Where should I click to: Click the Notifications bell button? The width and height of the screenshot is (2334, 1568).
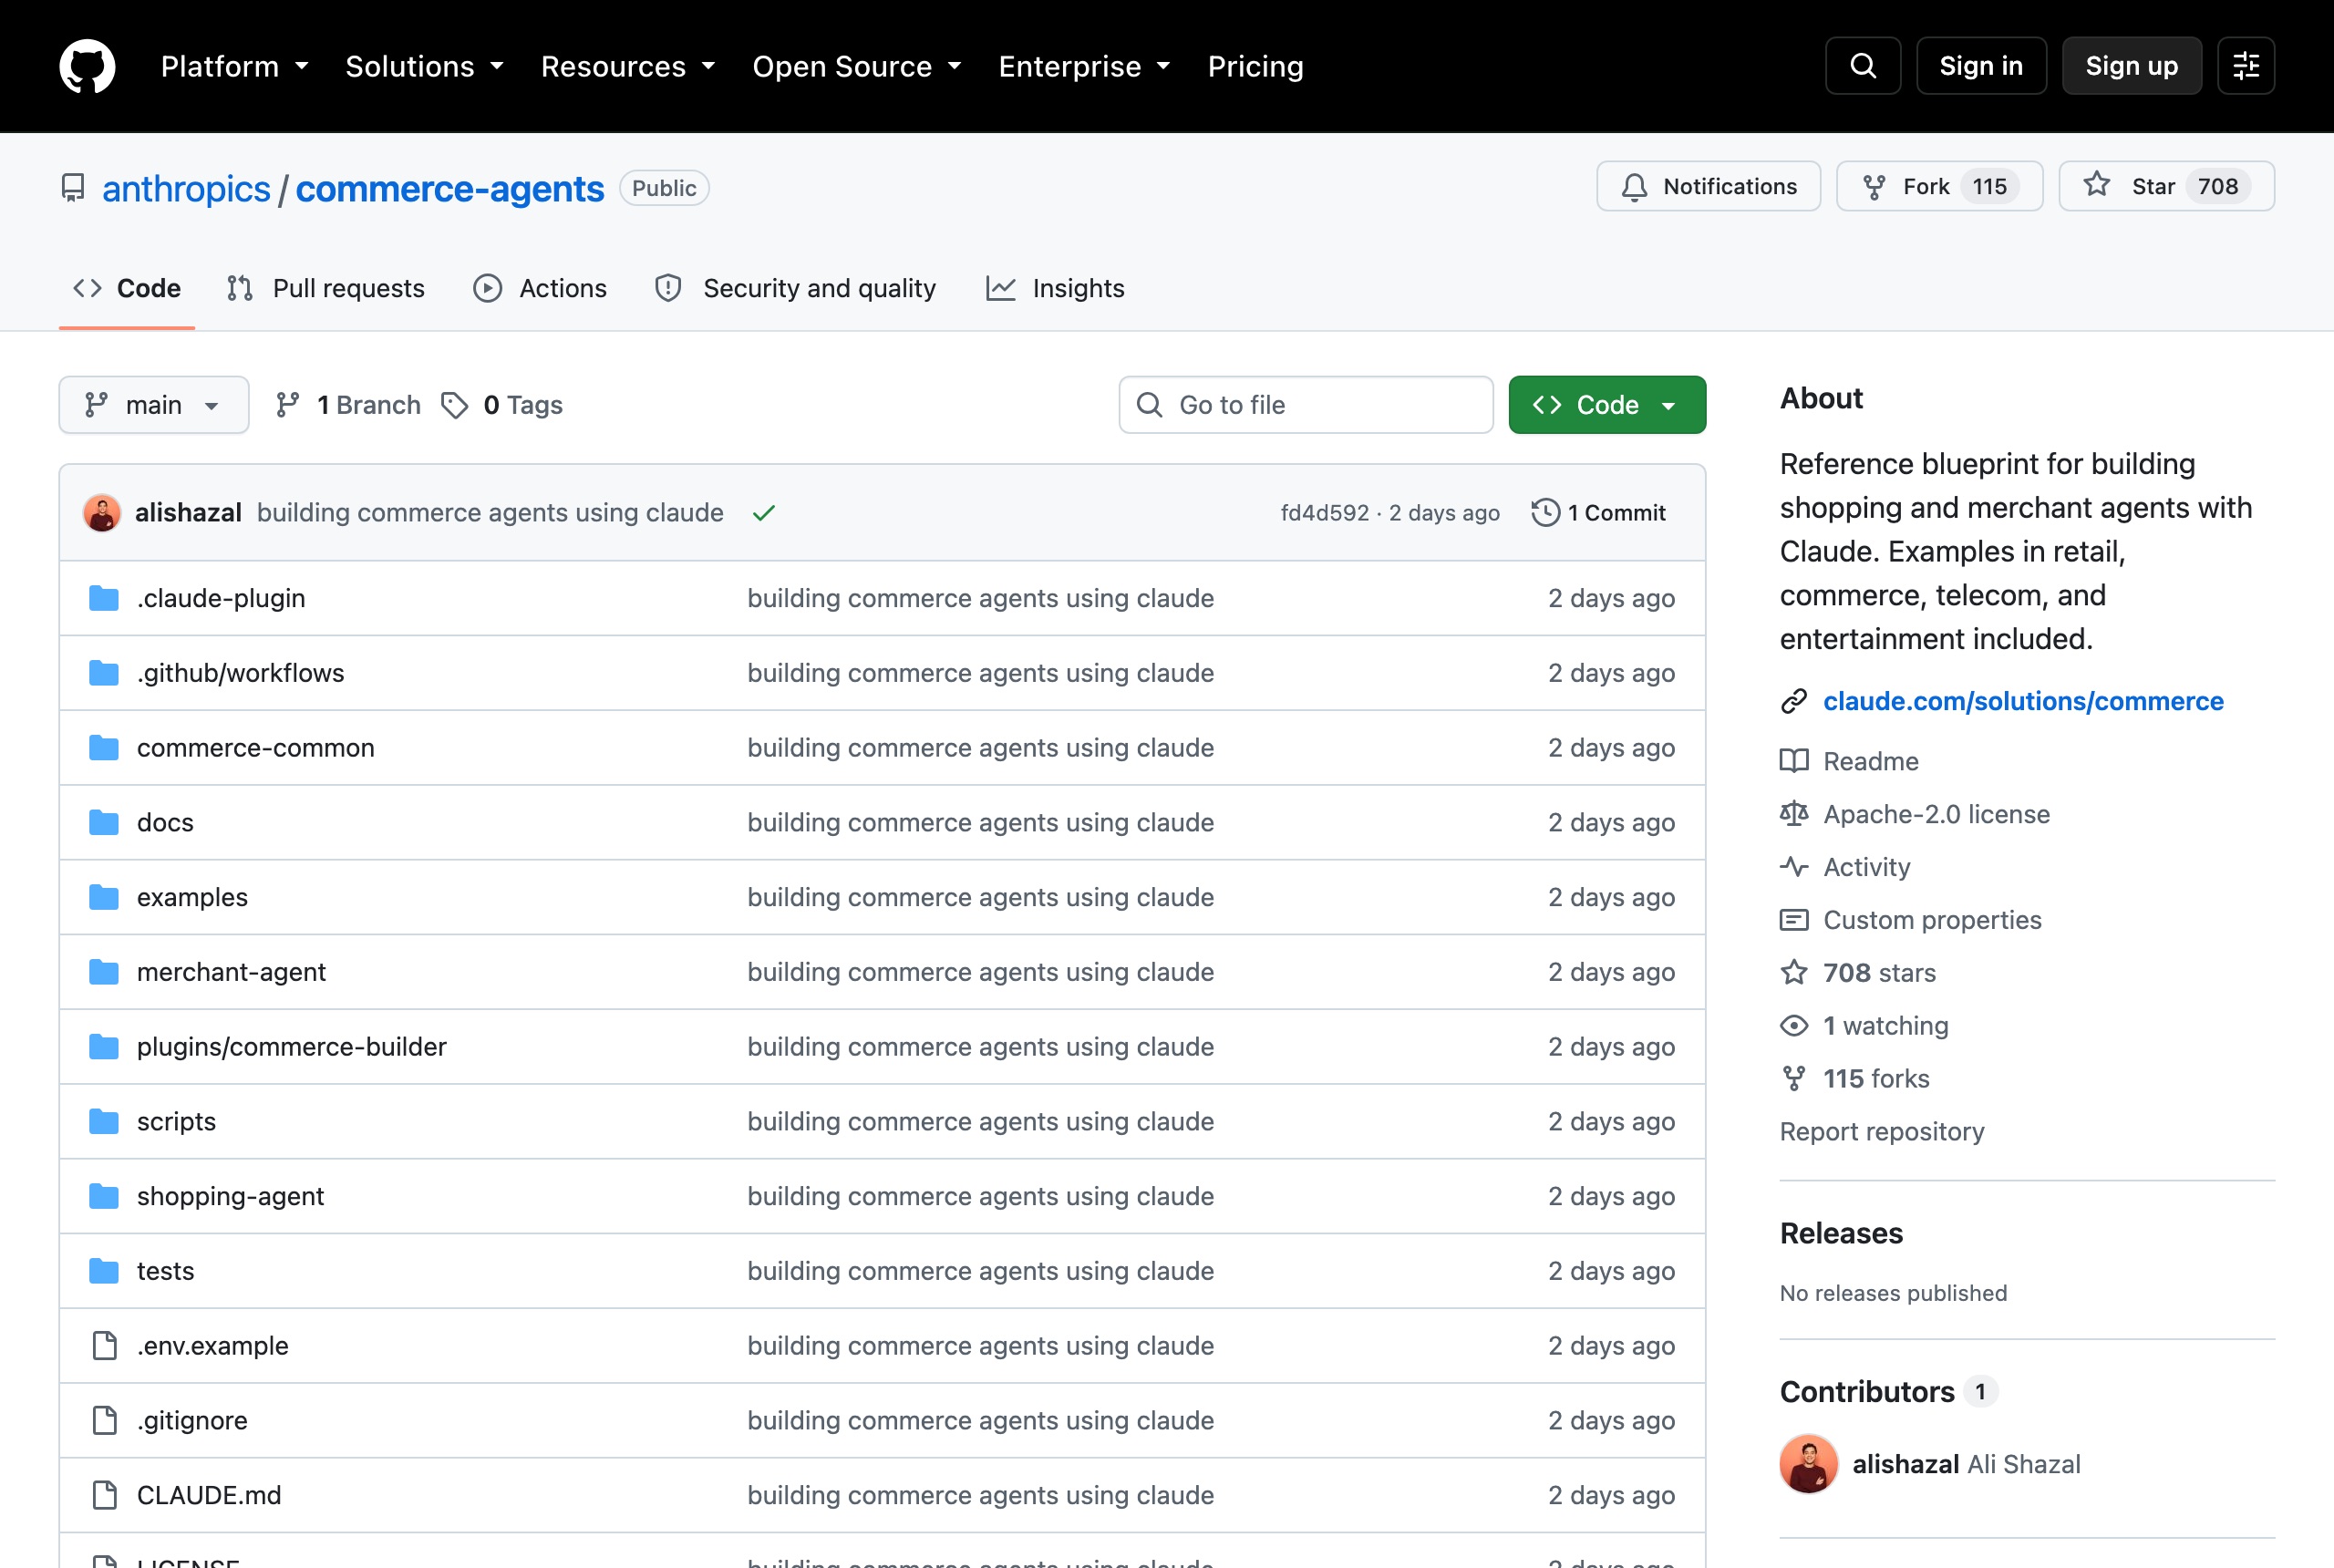[x=1708, y=186]
